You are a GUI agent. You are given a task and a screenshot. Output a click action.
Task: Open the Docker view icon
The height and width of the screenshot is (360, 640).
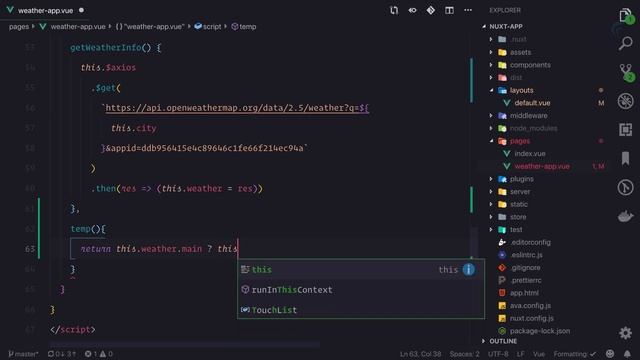click(625, 216)
